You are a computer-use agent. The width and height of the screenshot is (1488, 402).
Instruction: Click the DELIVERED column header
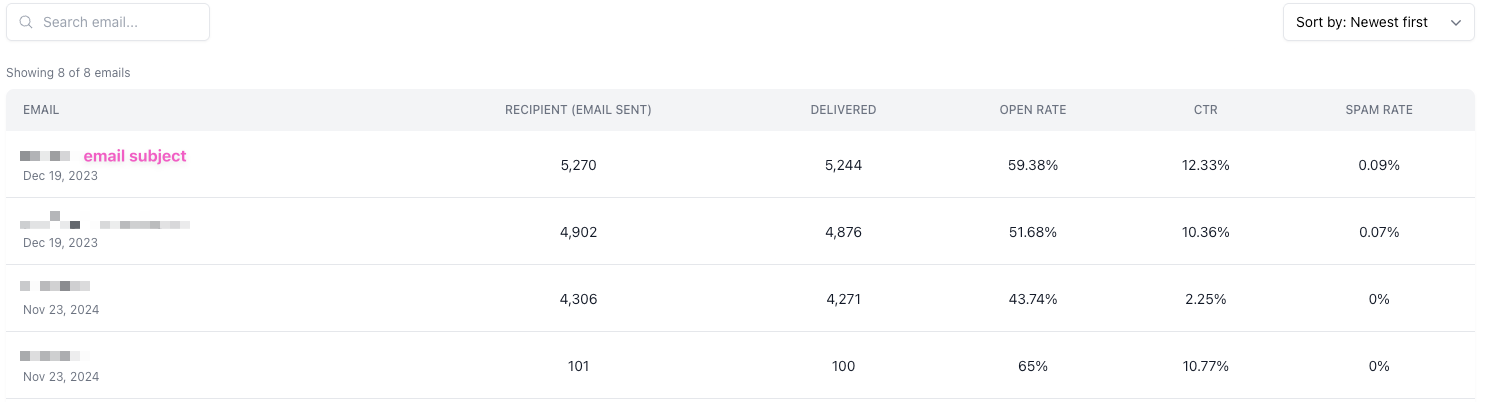coord(843,110)
